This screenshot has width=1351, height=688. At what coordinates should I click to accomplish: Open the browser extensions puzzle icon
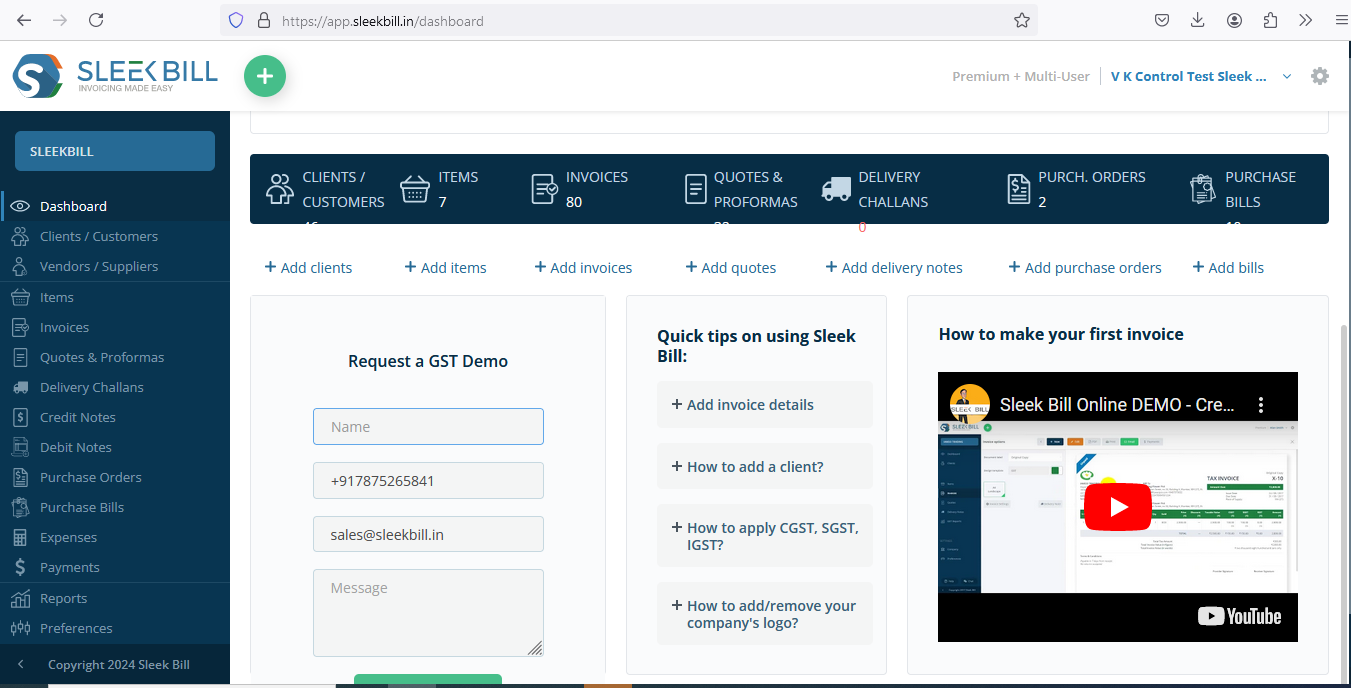(x=1271, y=20)
